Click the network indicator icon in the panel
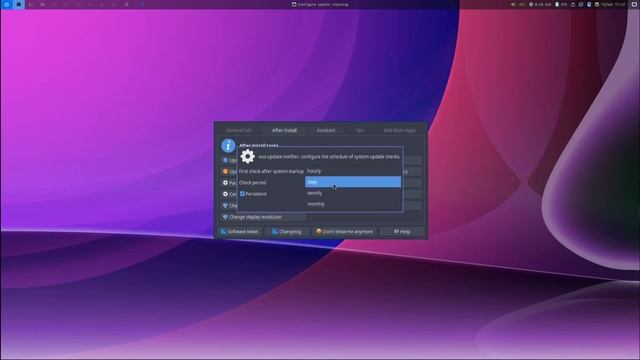 tap(531, 4)
